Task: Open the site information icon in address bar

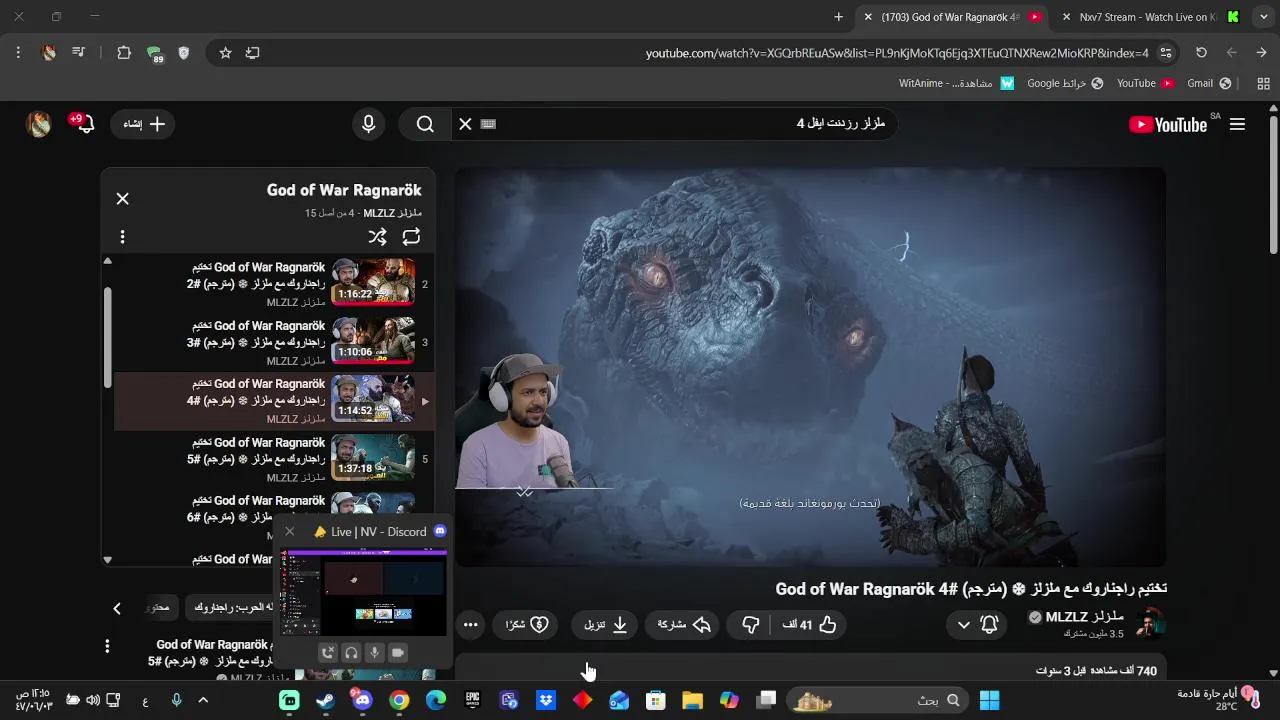Action: (x=1165, y=53)
